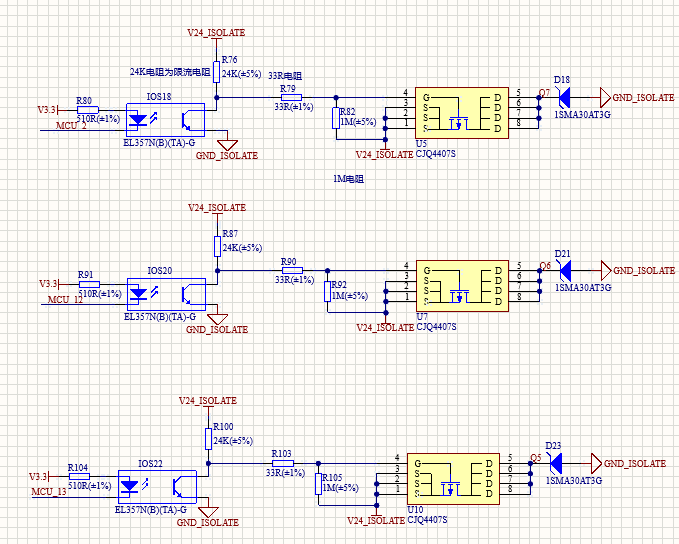Select the D21 diode symbol
679x544 pixels.
coord(563,270)
